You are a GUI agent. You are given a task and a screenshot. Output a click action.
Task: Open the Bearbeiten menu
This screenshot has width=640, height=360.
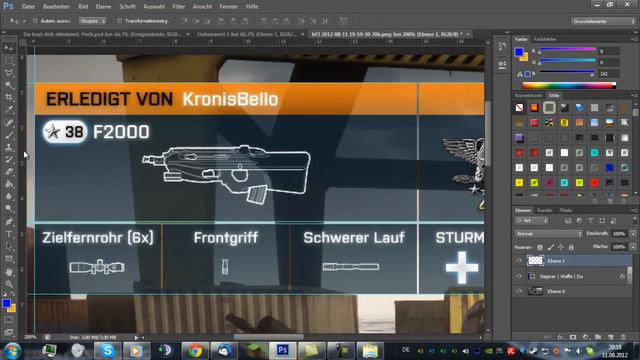coord(56,7)
